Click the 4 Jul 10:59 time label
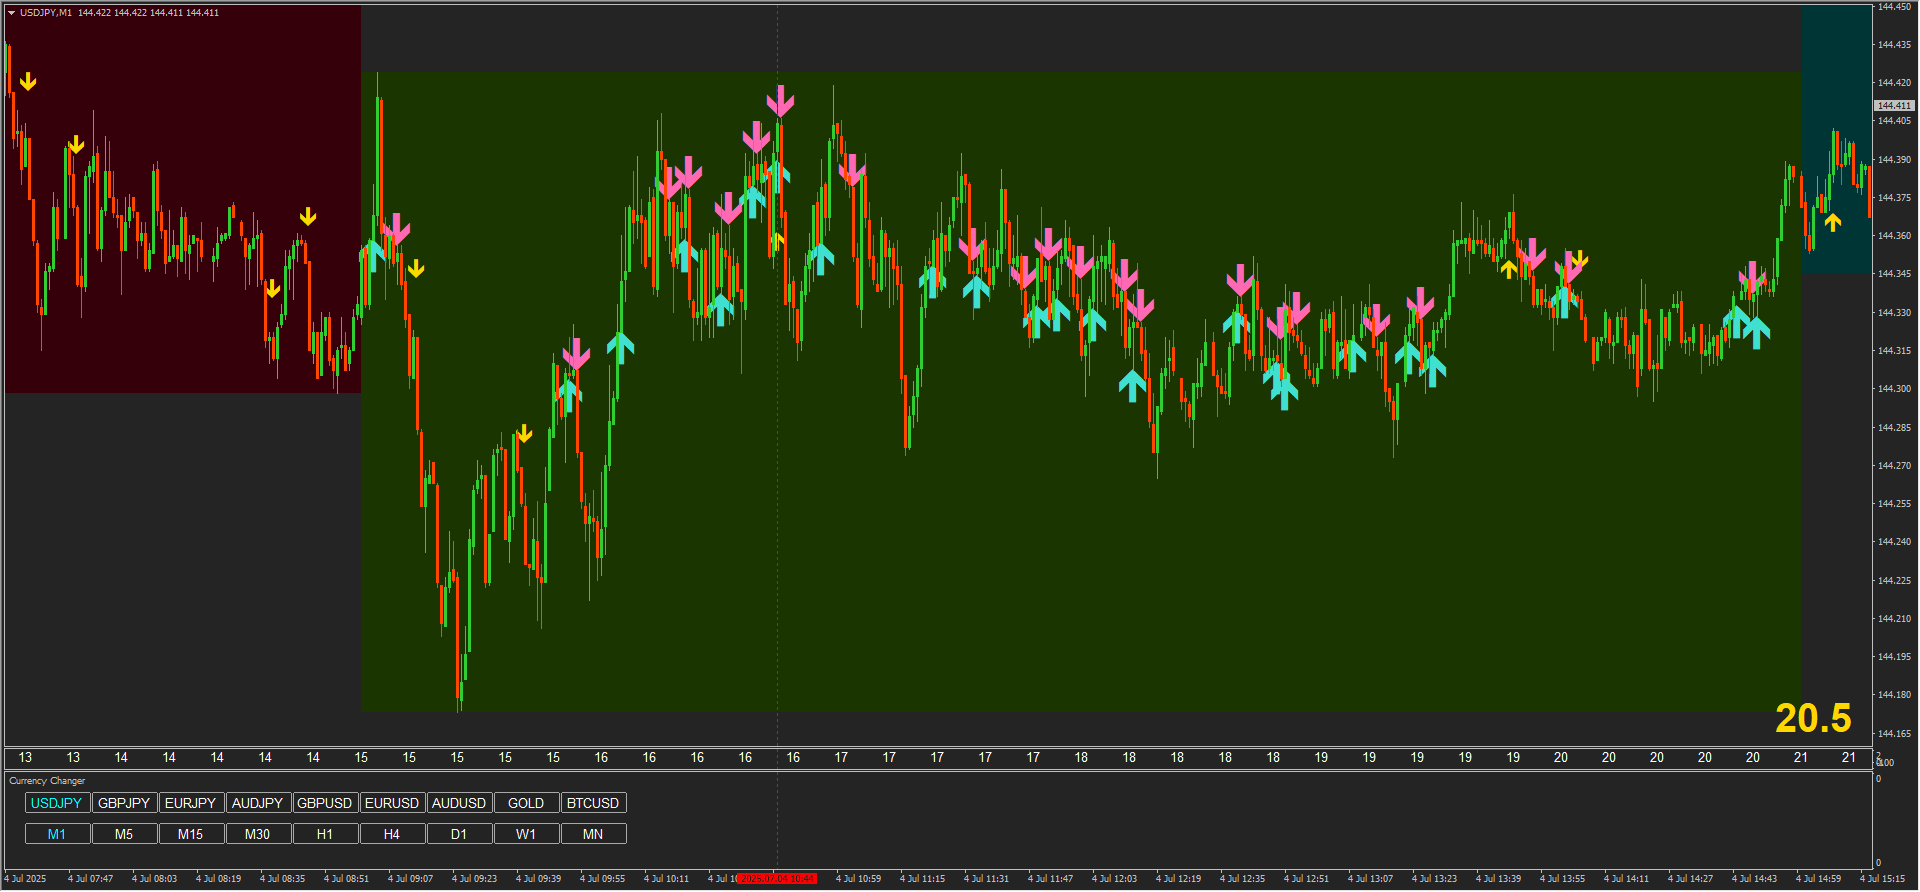Image resolution: width=1920 pixels, height=892 pixels. click(x=858, y=879)
